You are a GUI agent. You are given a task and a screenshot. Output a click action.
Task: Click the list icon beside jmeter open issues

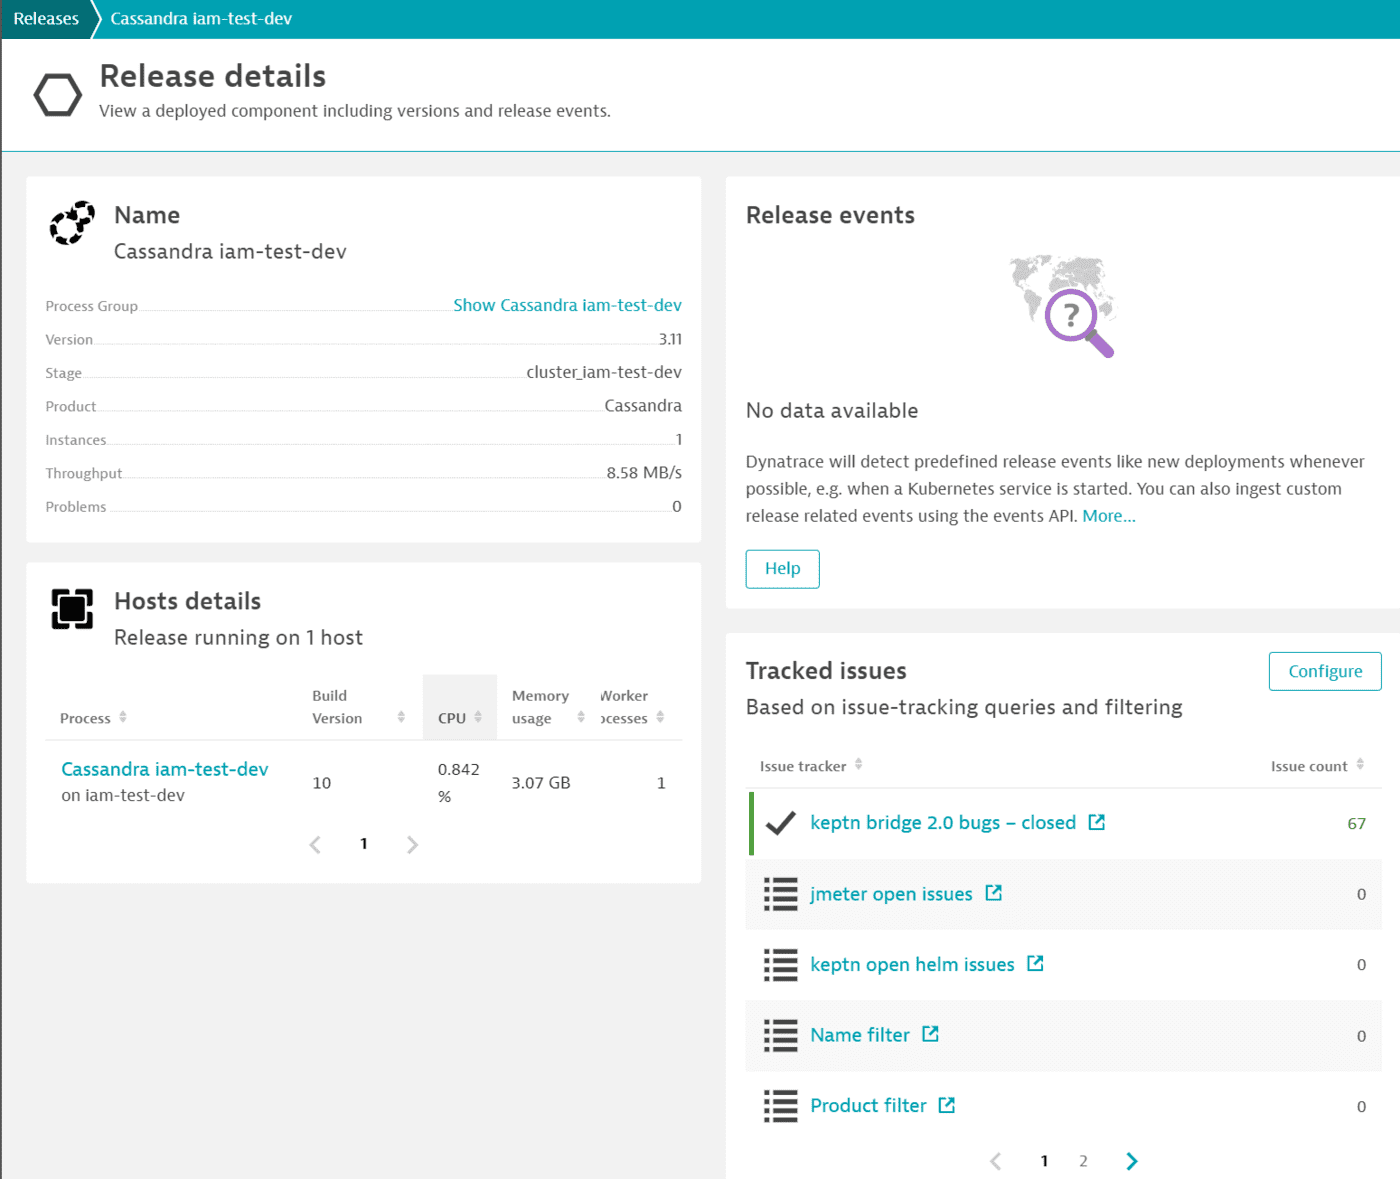[x=780, y=894]
